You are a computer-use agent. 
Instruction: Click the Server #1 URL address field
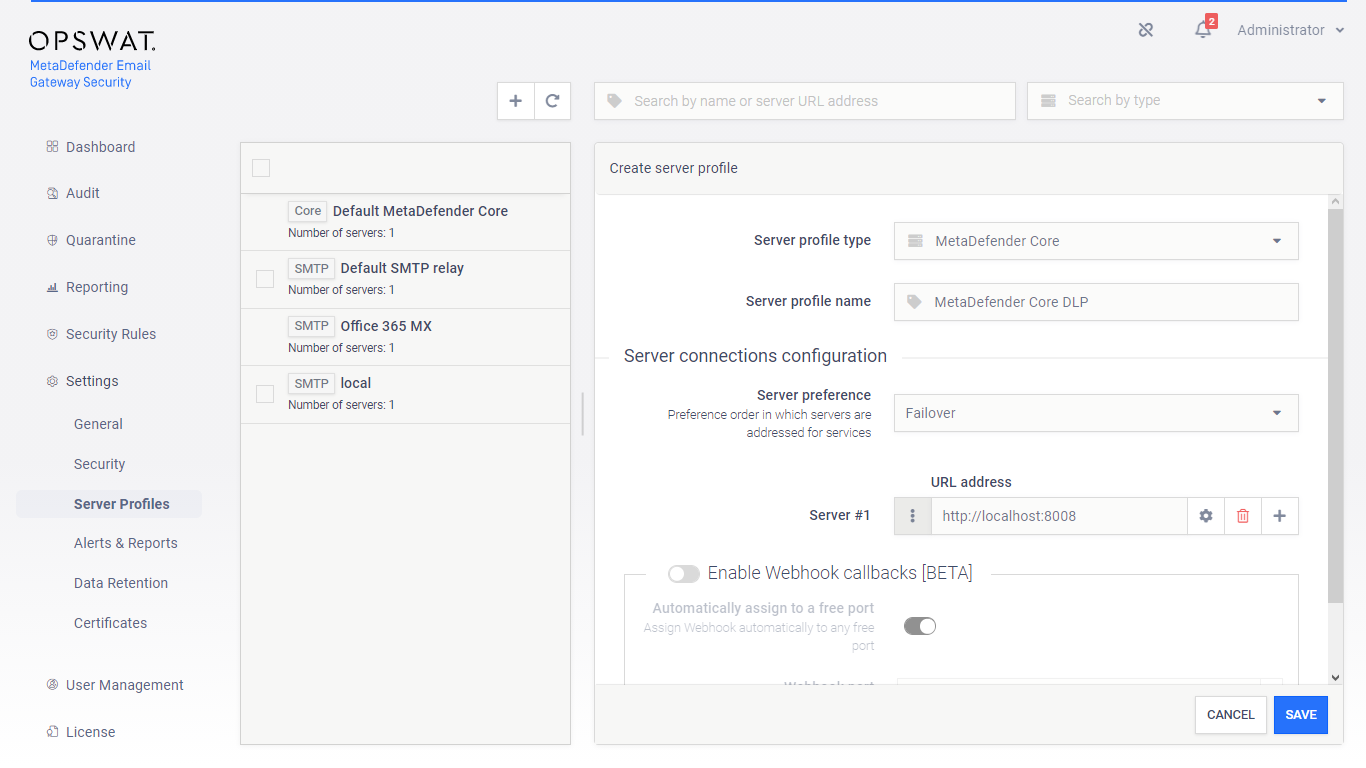point(1059,516)
